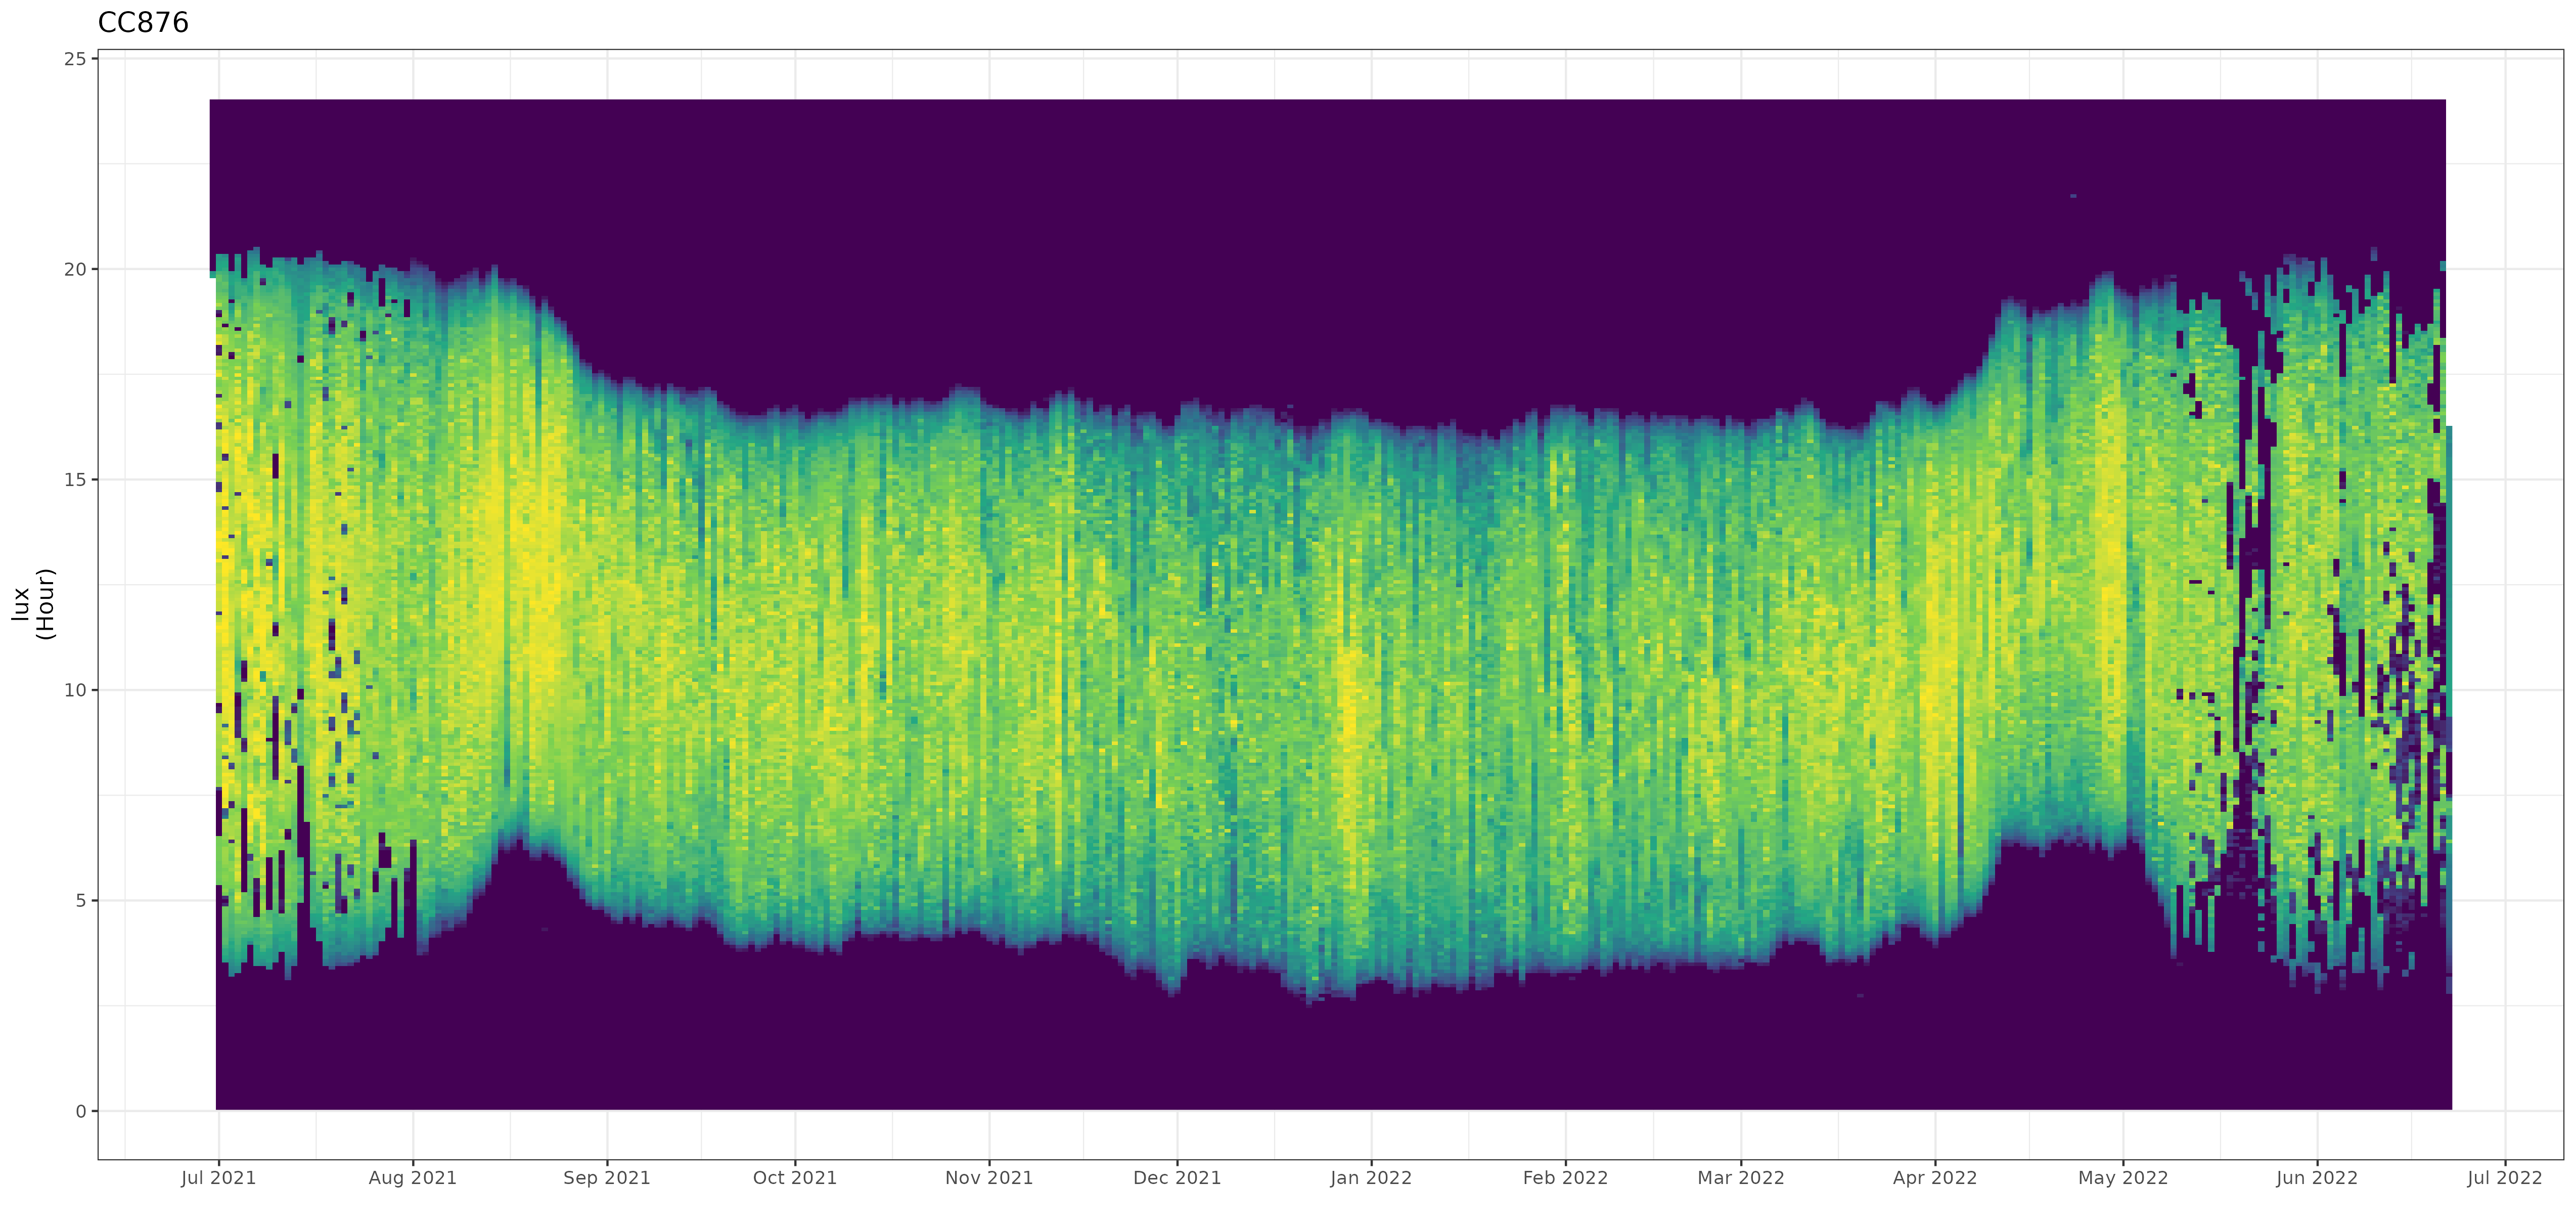
Task: Click the Apr 2022 axis label
Action: tap(1935, 1178)
